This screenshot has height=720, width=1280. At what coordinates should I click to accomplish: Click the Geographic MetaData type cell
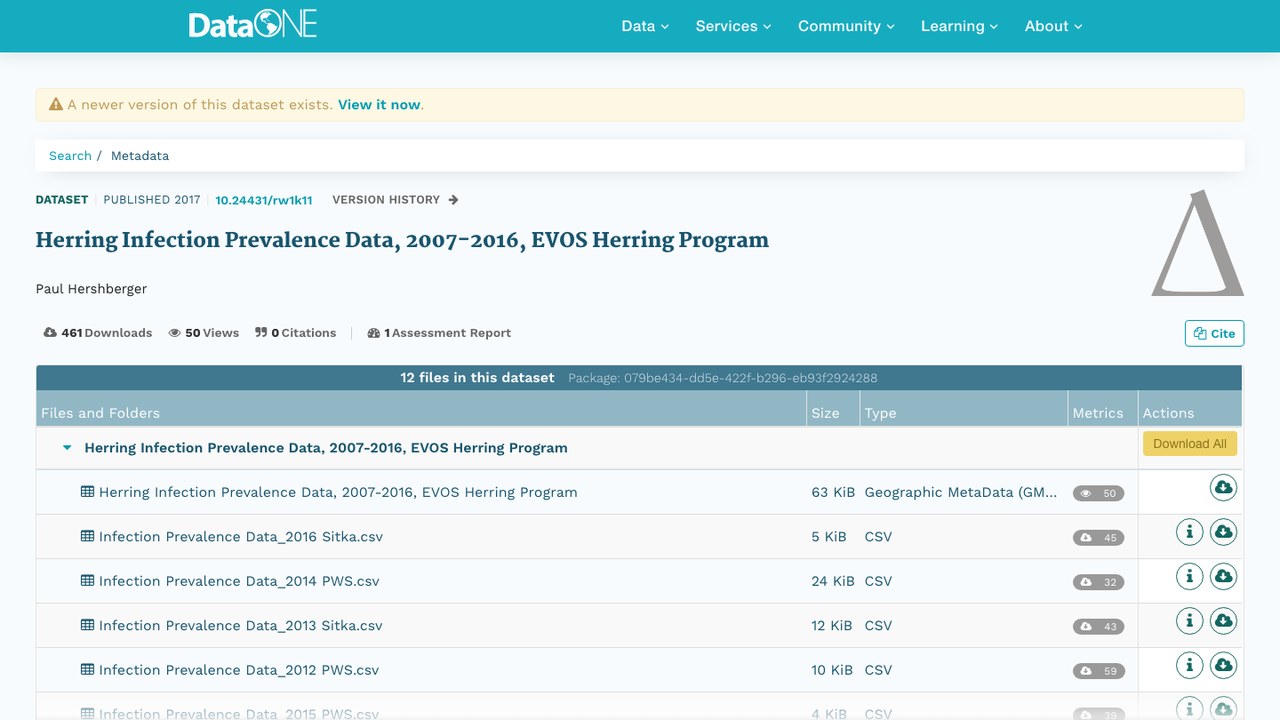click(x=961, y=492)
